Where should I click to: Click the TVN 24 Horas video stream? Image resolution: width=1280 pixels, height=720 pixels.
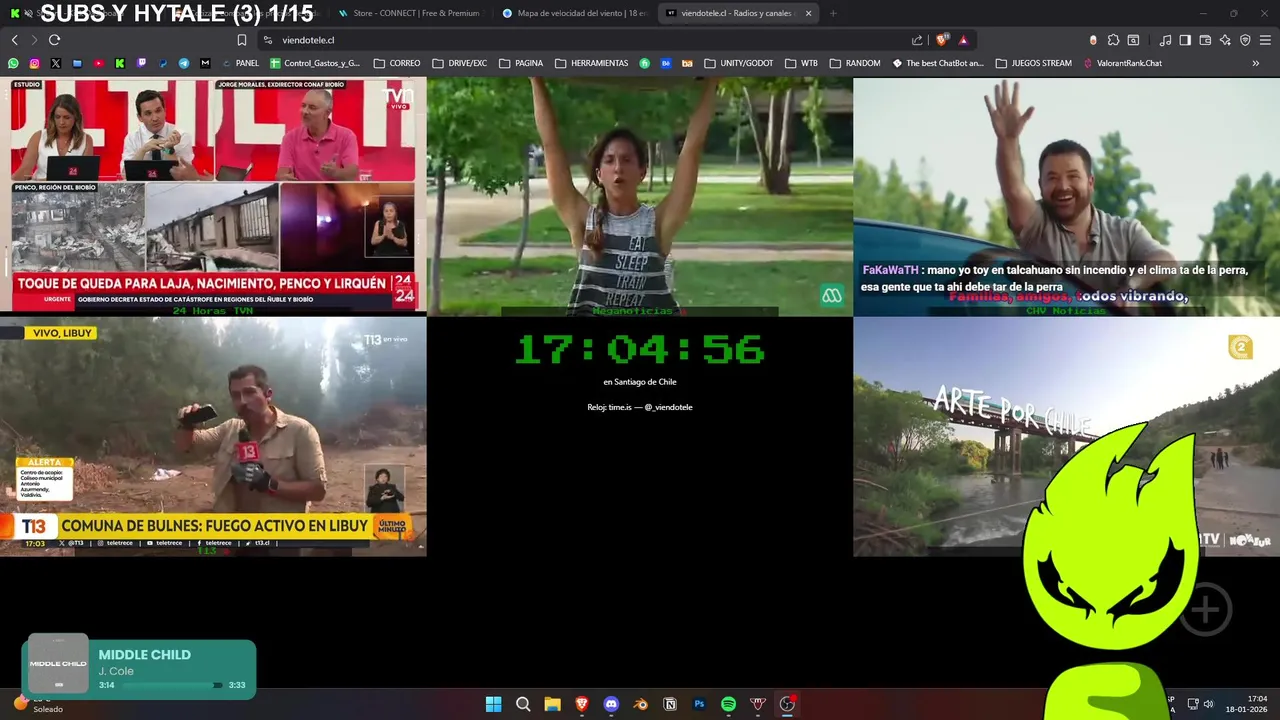coord(213,196)
